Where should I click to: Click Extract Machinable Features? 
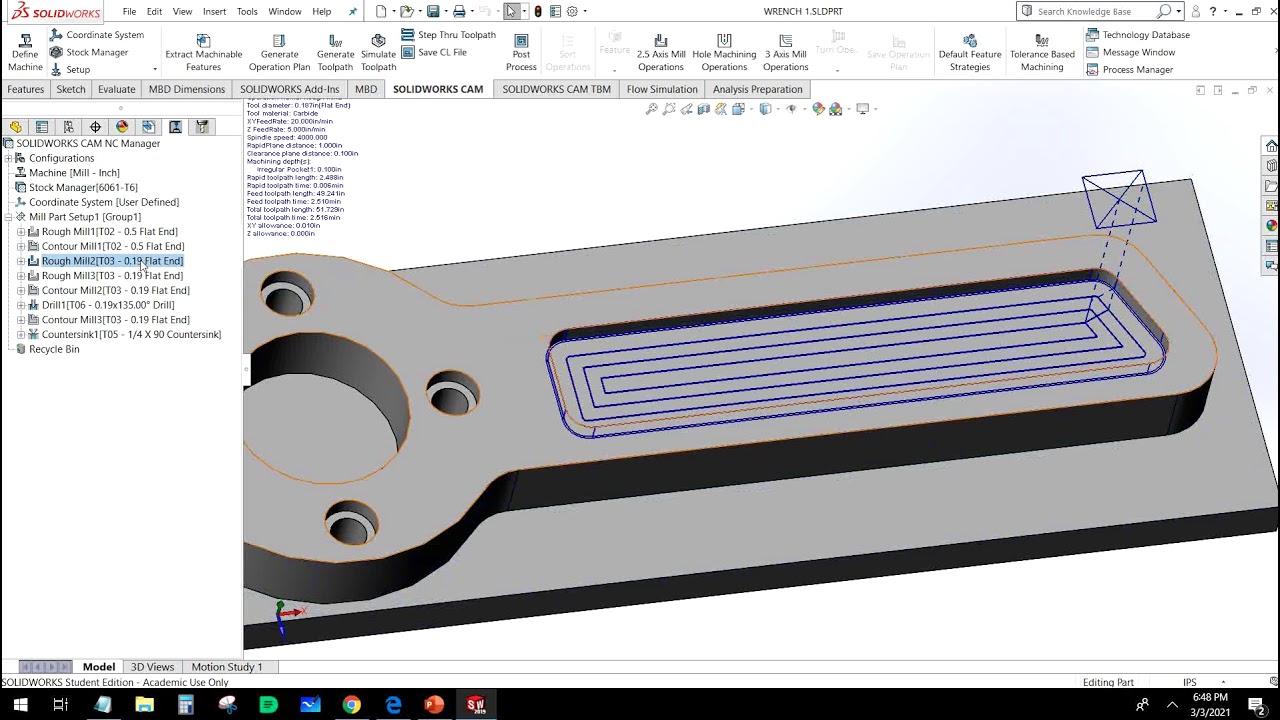[203, 52]
